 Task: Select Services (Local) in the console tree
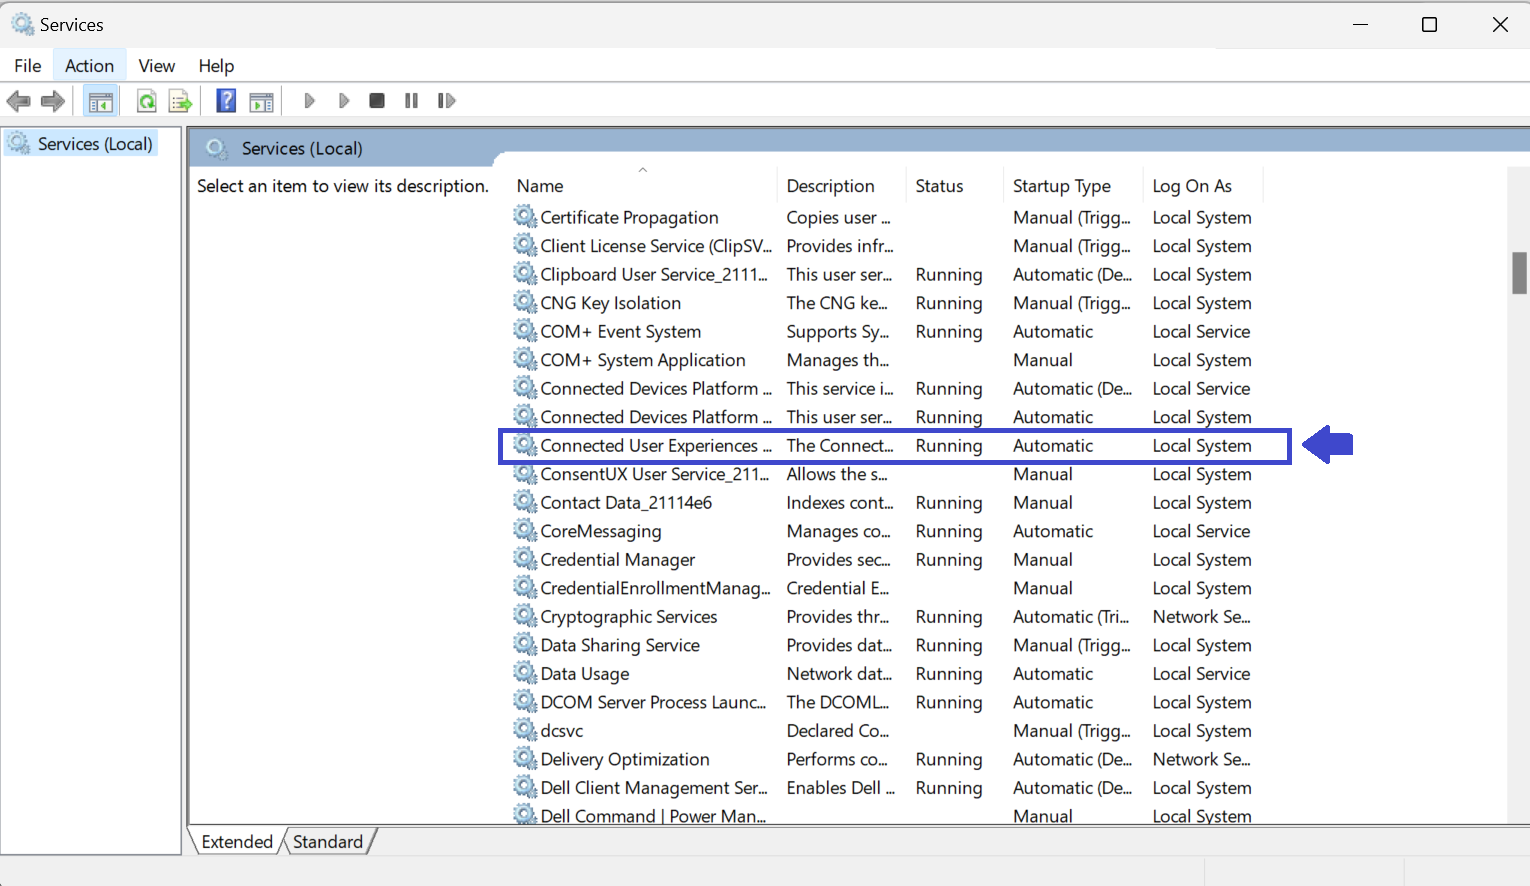[95, 144]
